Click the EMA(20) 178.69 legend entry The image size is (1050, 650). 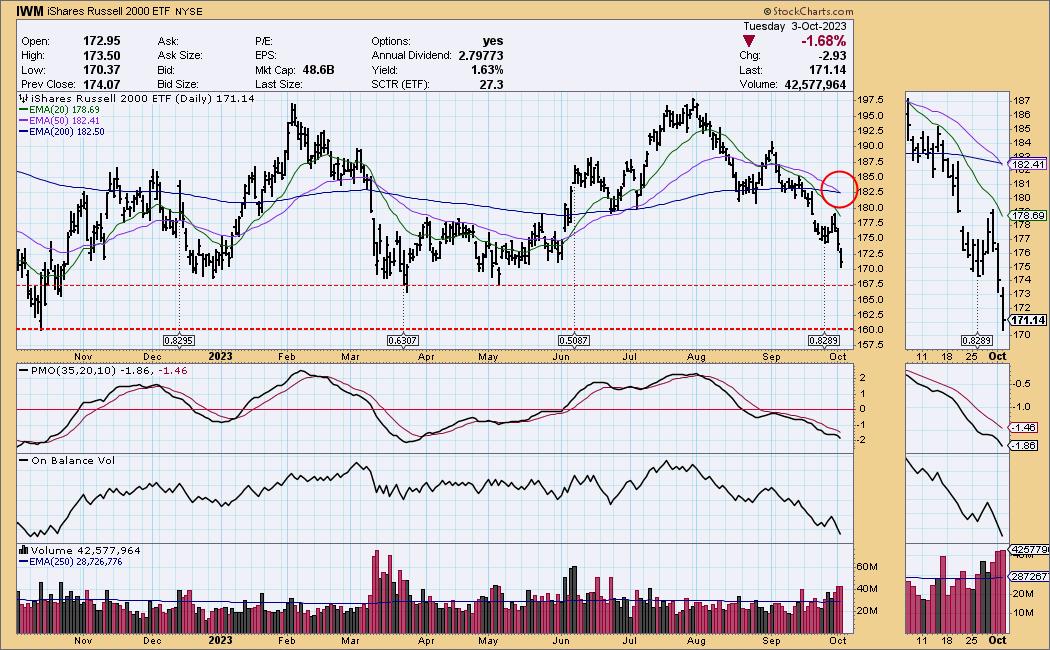pyautogui.click(x=59, y=110)
